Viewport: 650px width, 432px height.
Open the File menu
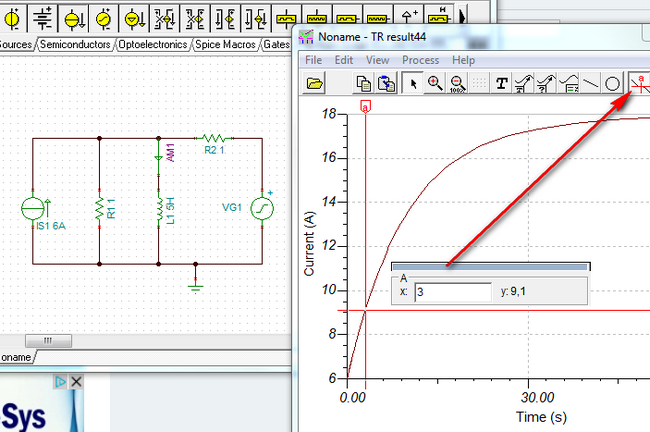(x=314, y=60)
